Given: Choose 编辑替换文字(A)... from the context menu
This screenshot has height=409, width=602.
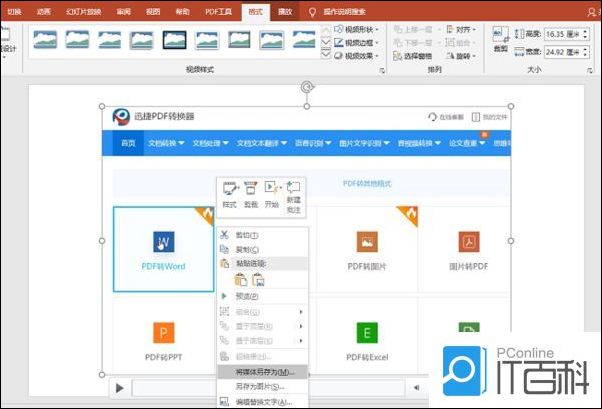Looking at the screenshot, I should [x=263, y=402].
